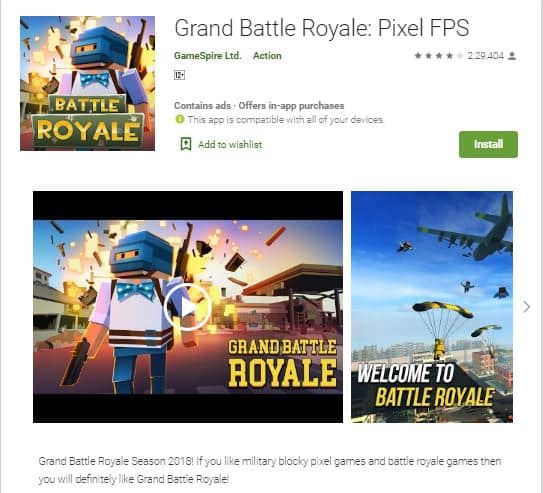Click the Season 2018 description paragraph

coord(270,470)
